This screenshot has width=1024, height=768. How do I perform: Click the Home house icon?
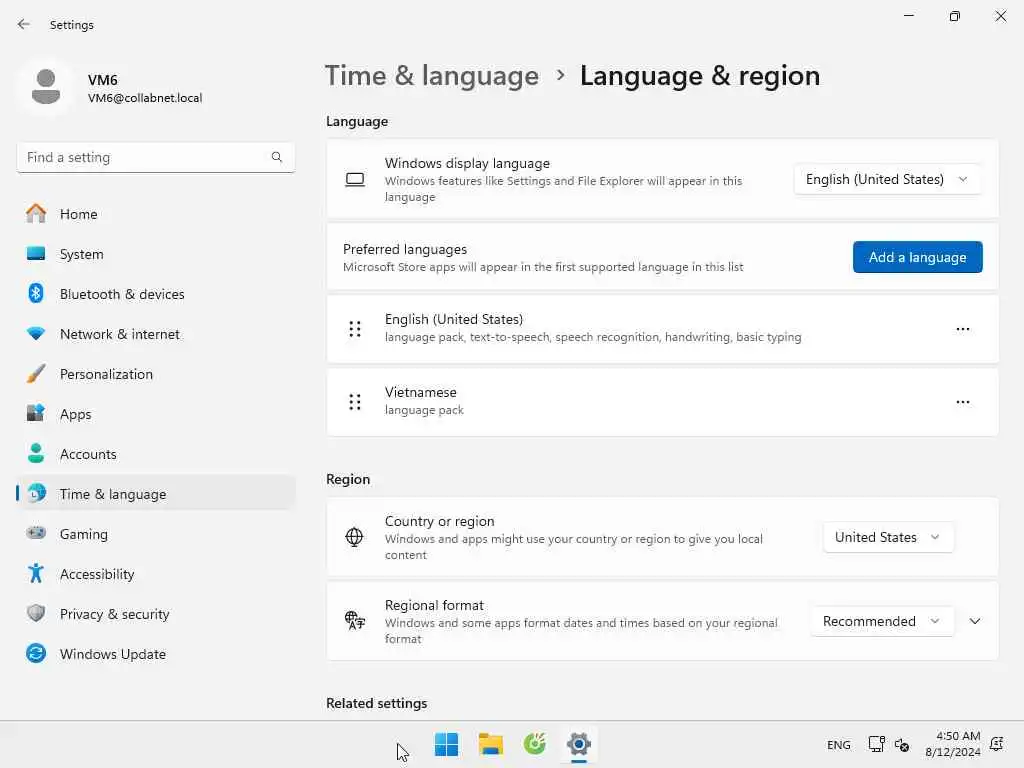pos(36,214)
